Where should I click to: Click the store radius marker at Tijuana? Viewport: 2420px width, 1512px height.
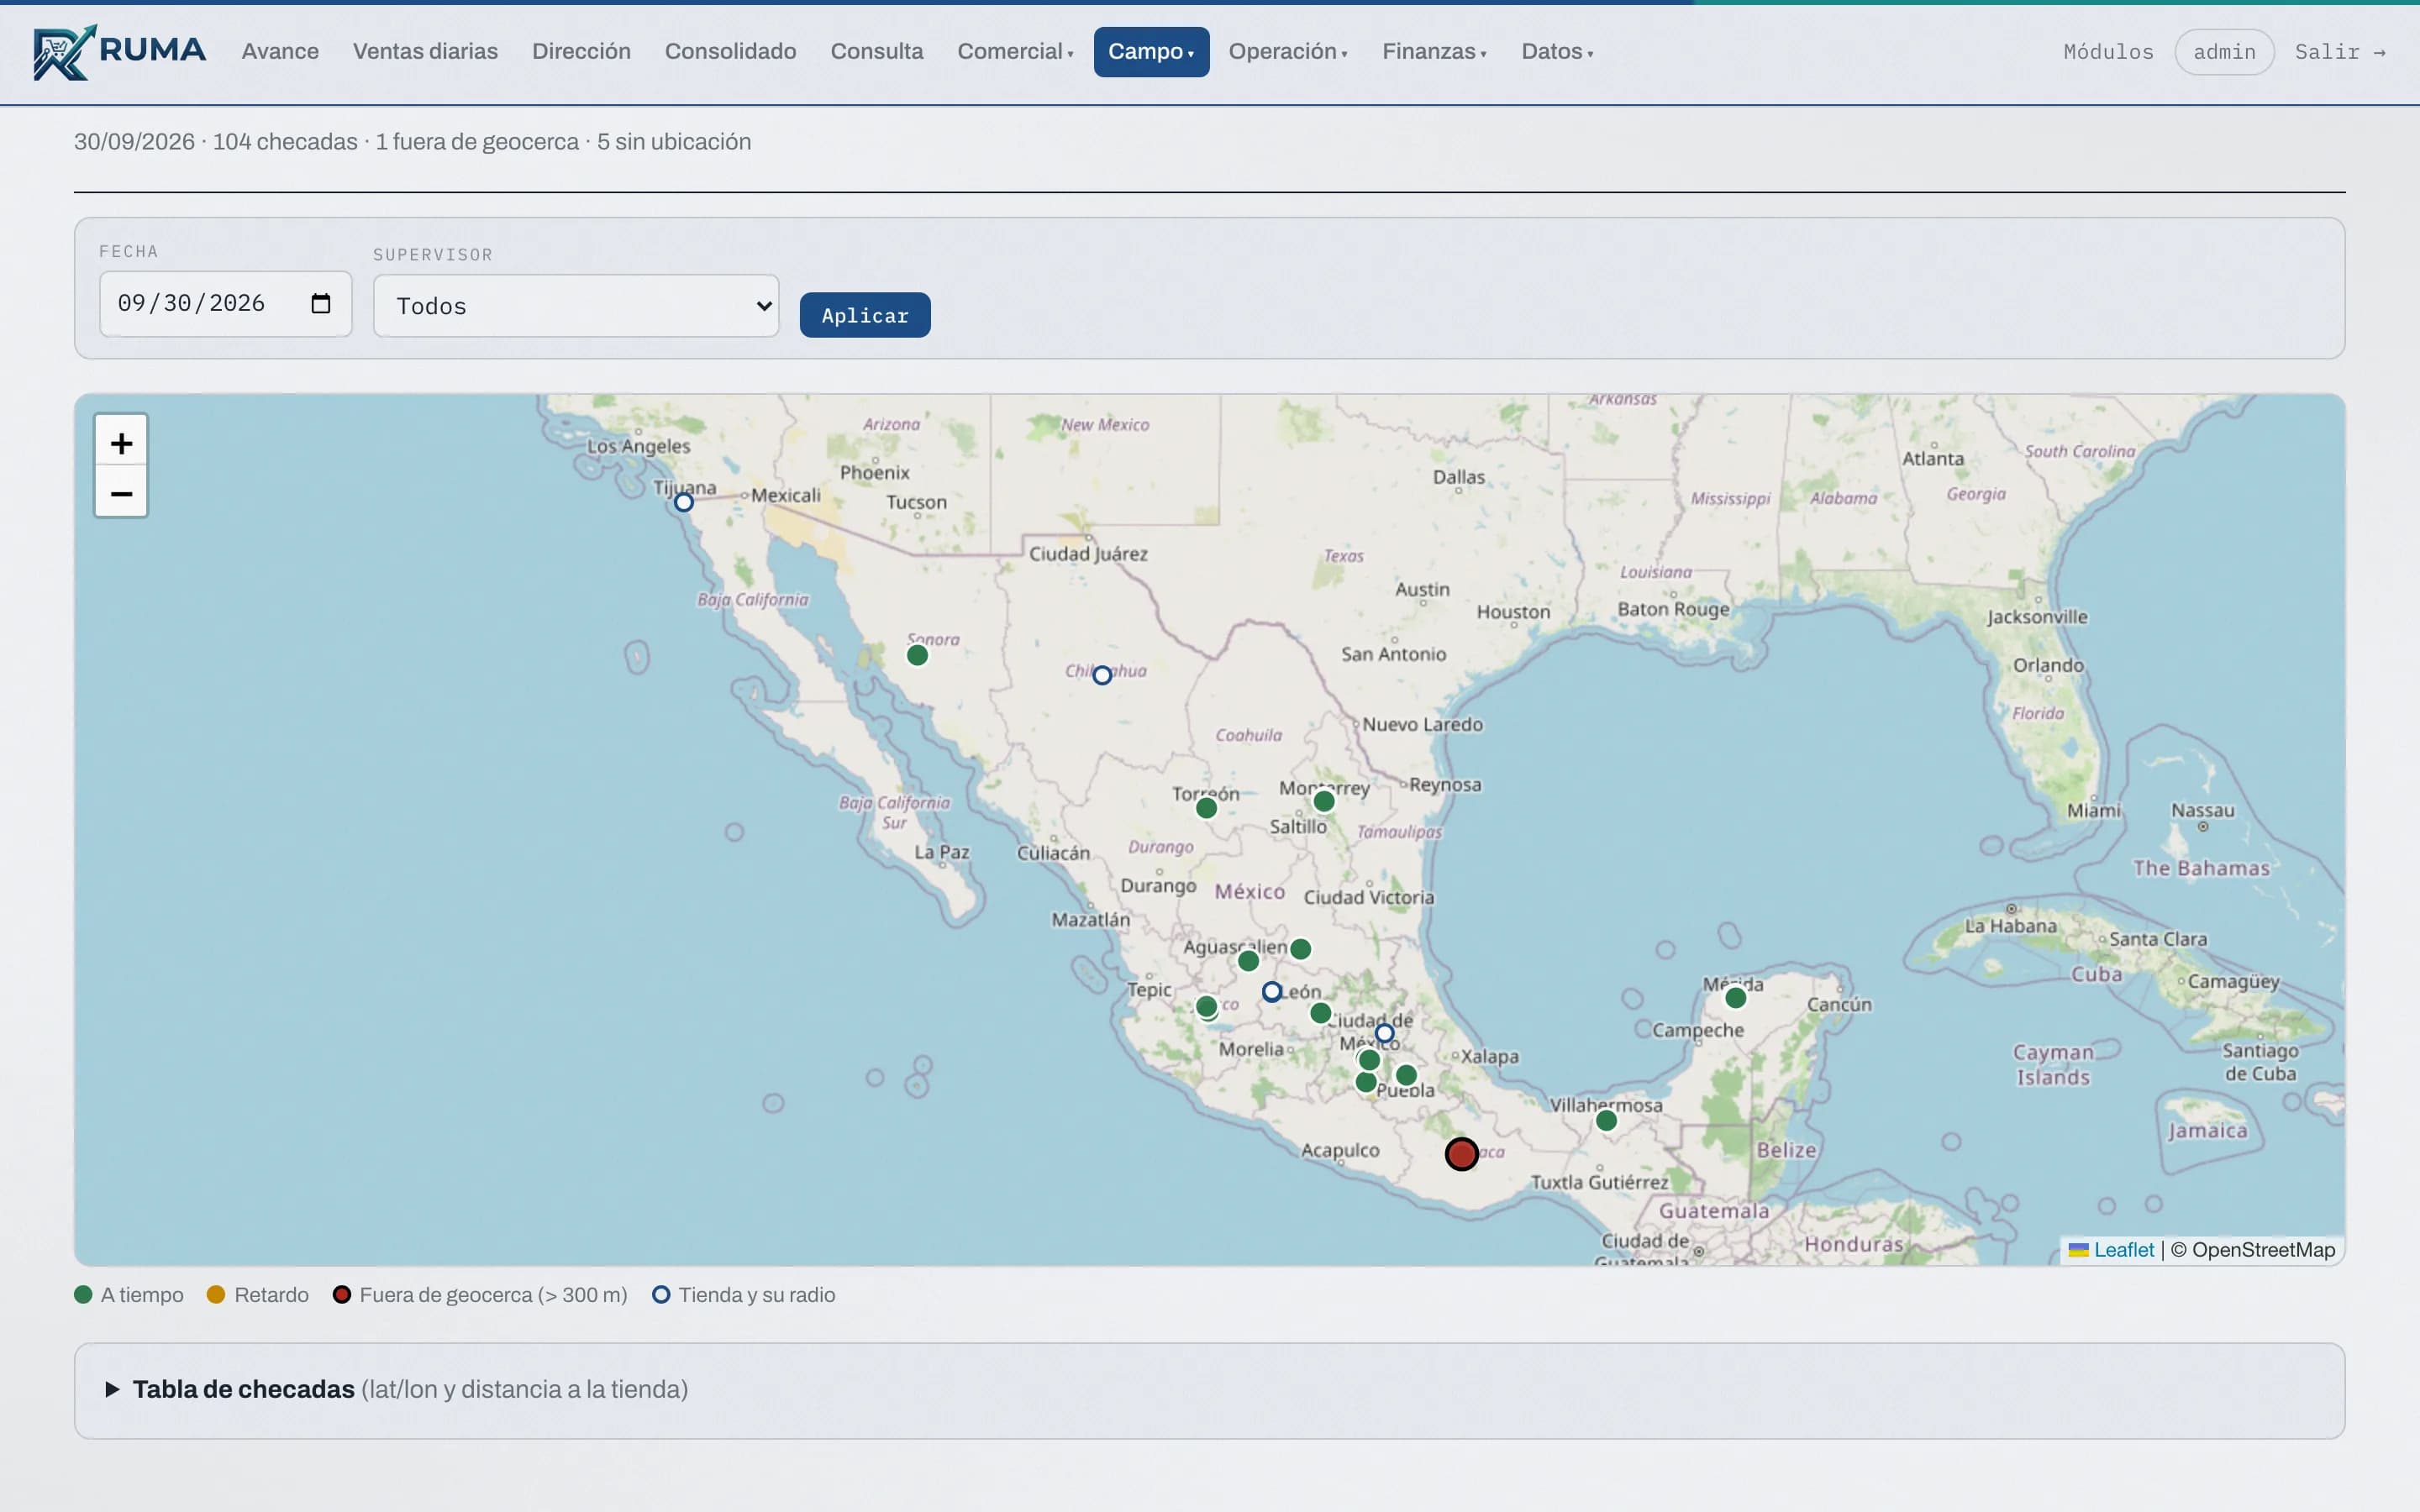click(684, 502)
